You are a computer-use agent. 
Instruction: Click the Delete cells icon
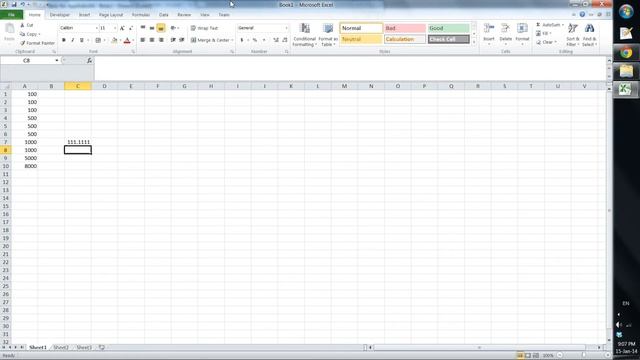click(505, 28)
